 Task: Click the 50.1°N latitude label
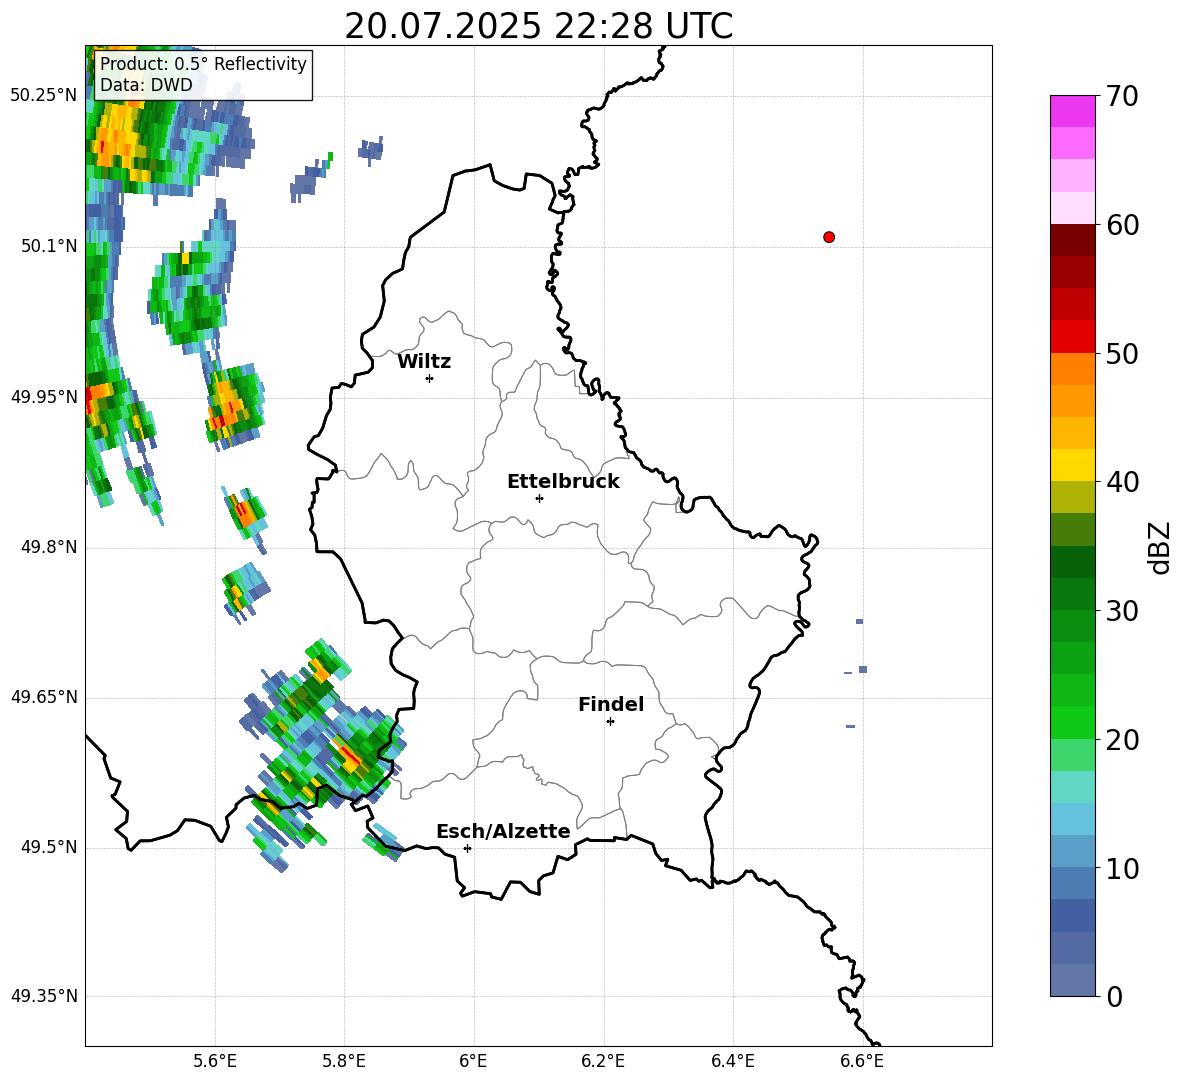click(49, 246)
